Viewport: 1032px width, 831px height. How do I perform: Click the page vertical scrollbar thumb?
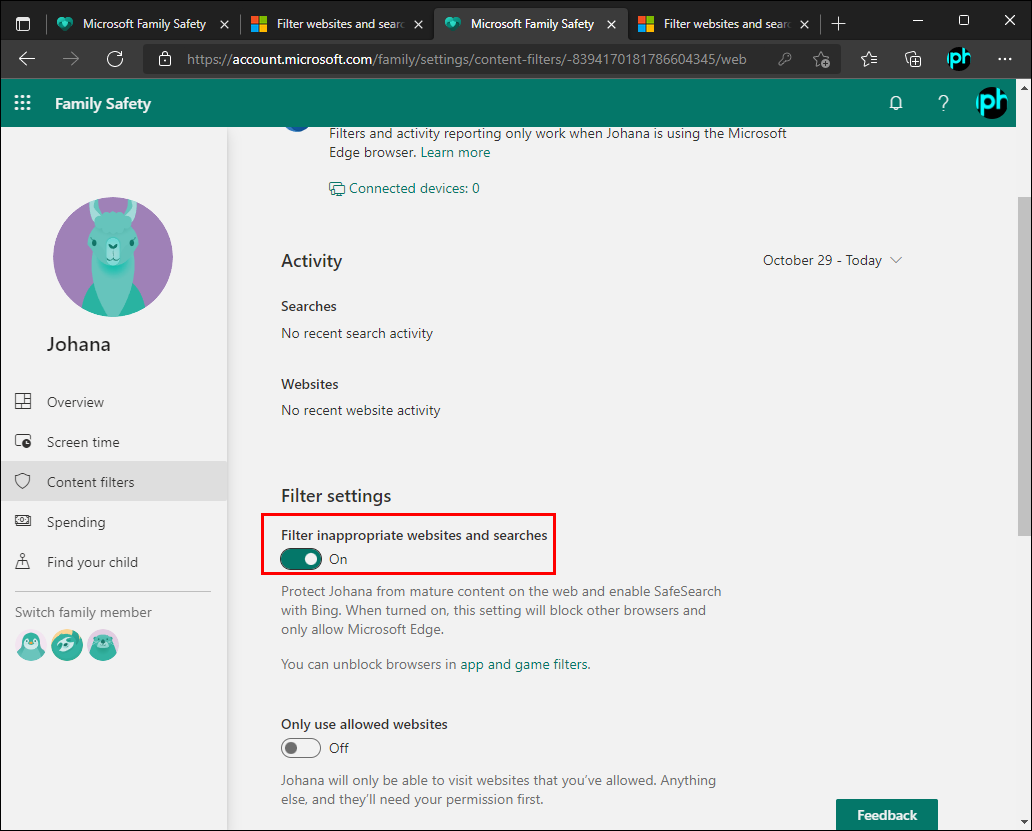[x=1024, y=366]
